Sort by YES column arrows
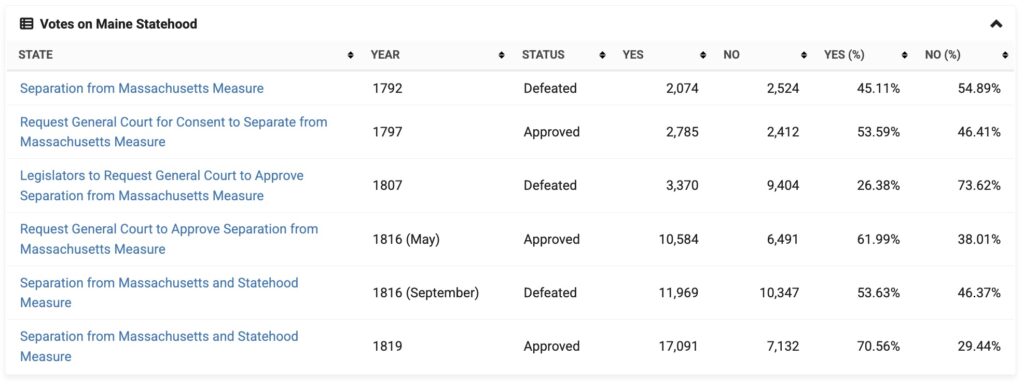The width and height of the screenshot is (1024, 386). (x=703, y=56)
